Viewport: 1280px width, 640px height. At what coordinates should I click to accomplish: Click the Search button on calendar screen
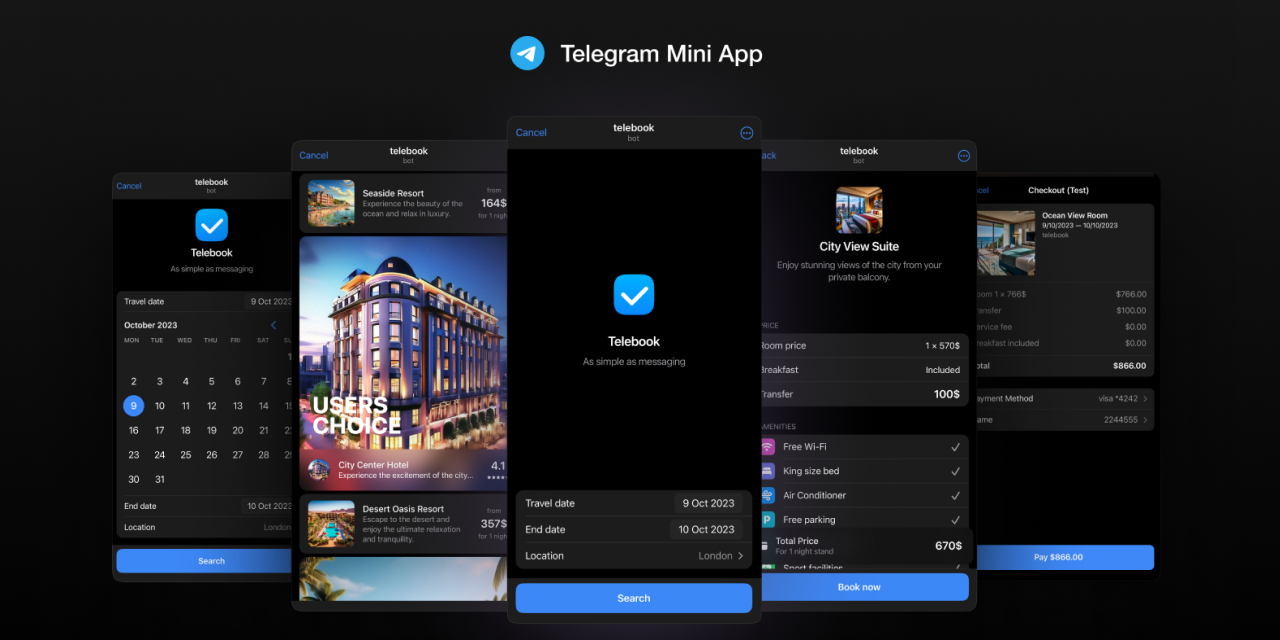click(205, 561)
